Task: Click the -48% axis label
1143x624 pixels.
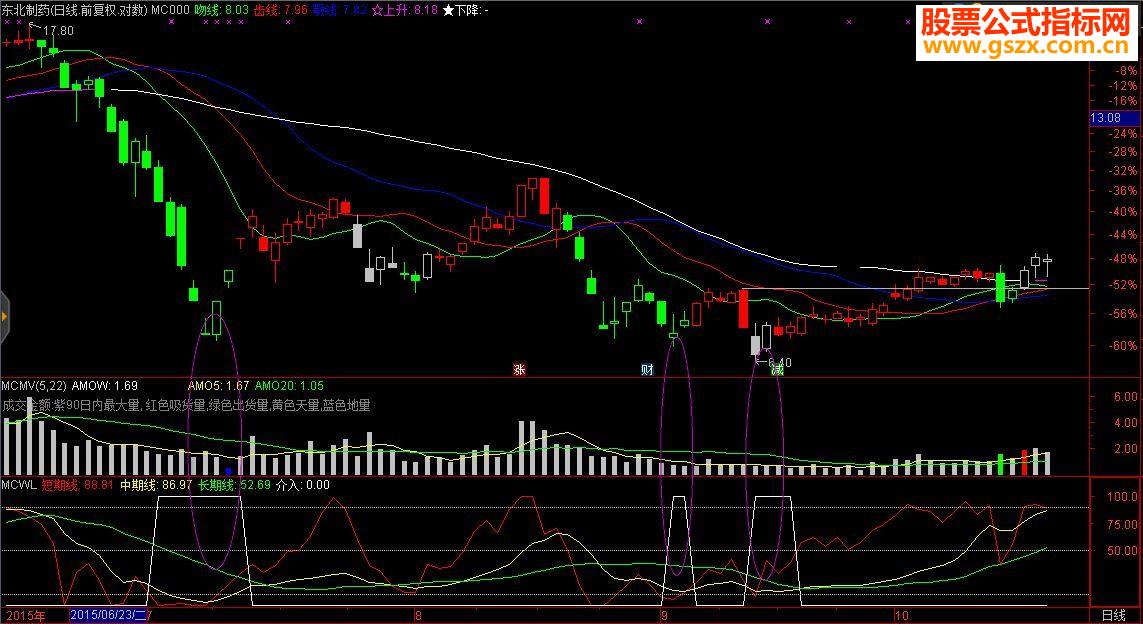Action: tap(1122, 259)
